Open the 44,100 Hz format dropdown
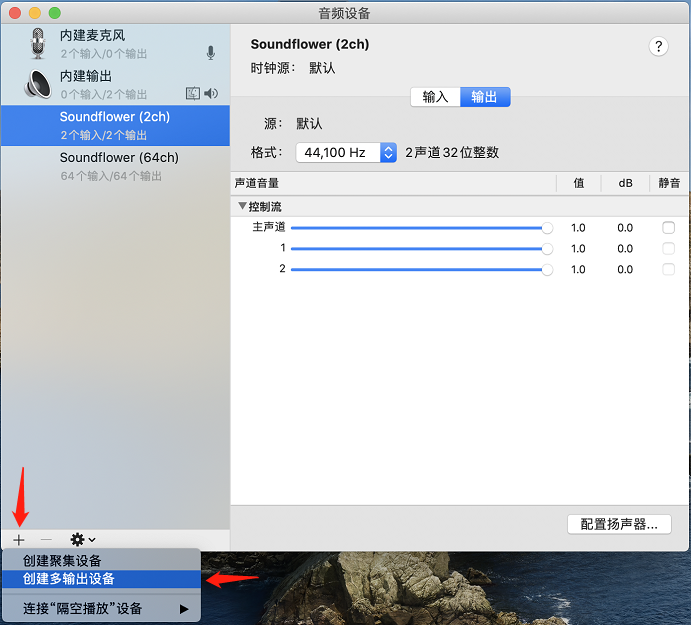 tap(346, 152)
